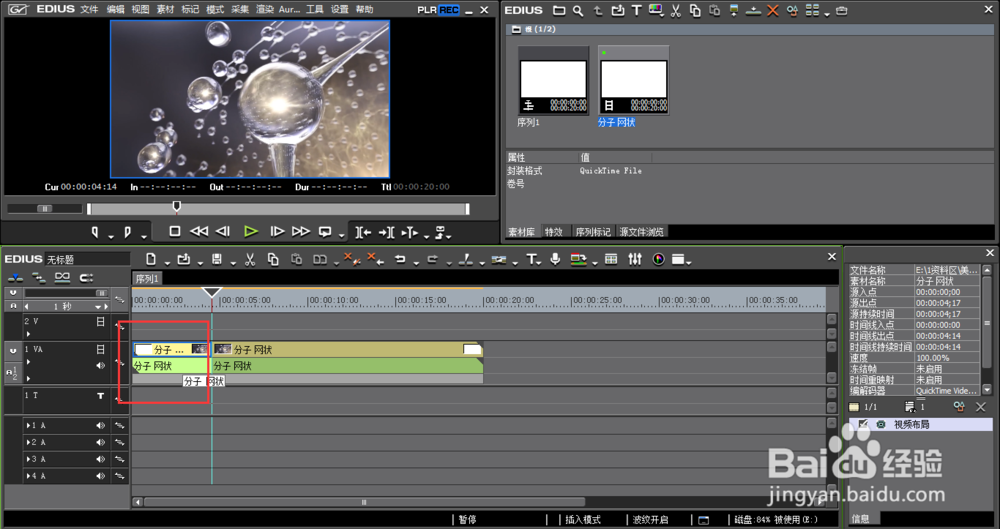1000x529 pixels.
Task: Jump to the next edit point
Action: click(x=386, y=232)
